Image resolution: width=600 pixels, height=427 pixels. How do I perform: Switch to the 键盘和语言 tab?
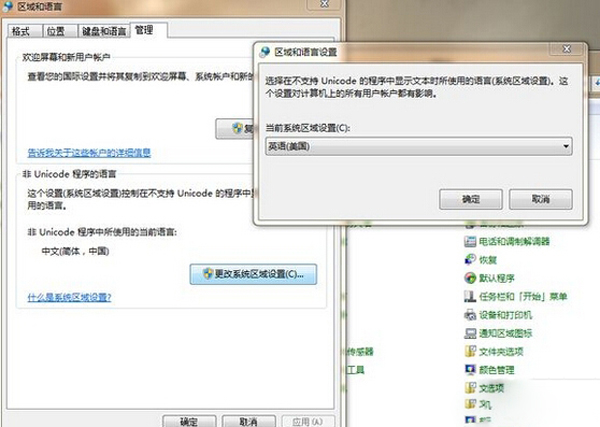[104, 31]
